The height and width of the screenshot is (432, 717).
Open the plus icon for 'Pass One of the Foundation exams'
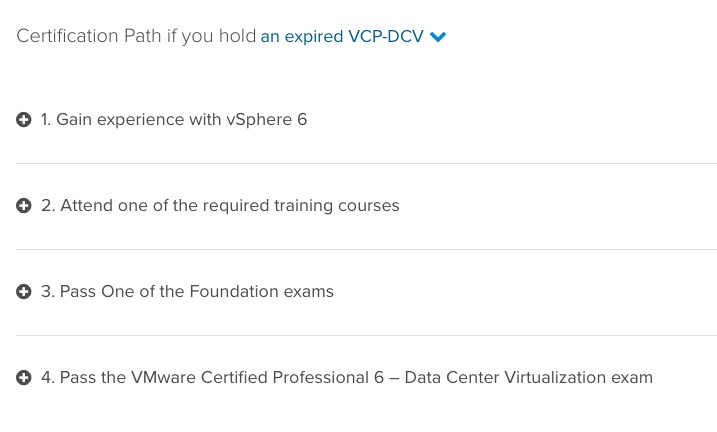click(24, 292)
